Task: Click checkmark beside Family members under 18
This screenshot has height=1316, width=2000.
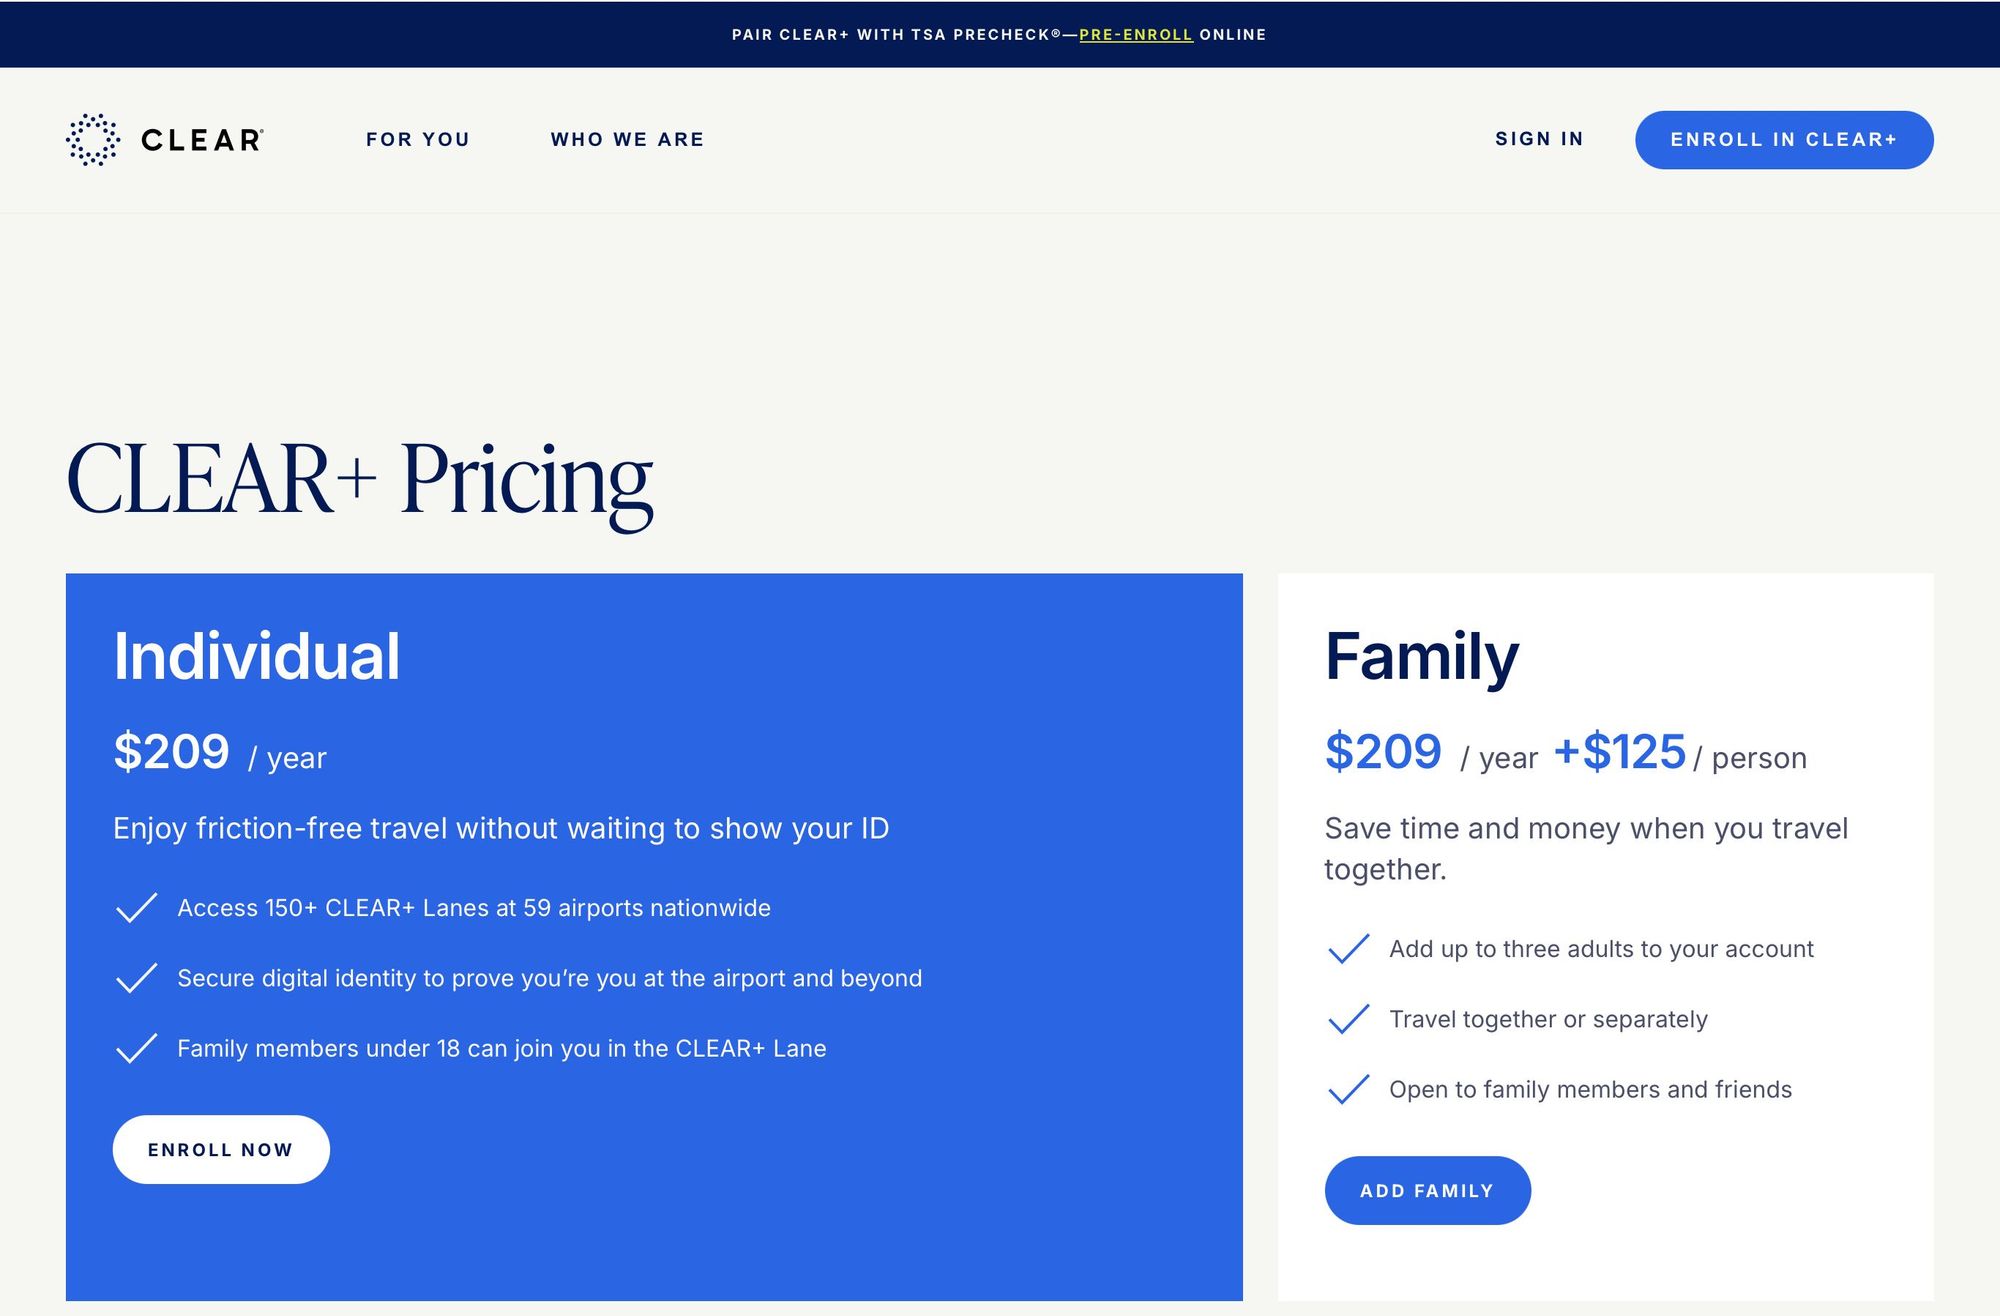Action: tap(136, 1048)
